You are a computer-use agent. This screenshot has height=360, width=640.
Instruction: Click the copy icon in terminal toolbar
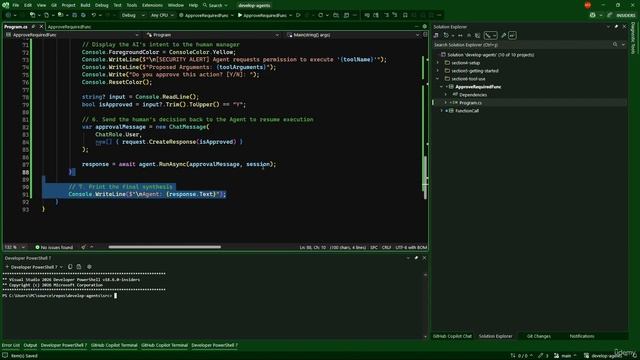70,267
